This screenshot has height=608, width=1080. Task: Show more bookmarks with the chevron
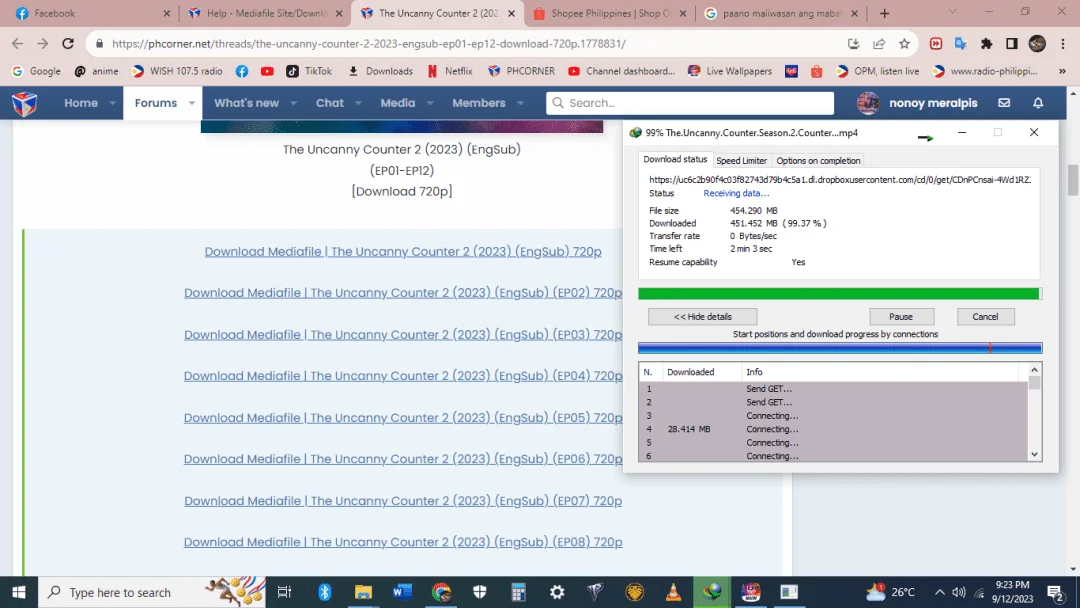1062,71
